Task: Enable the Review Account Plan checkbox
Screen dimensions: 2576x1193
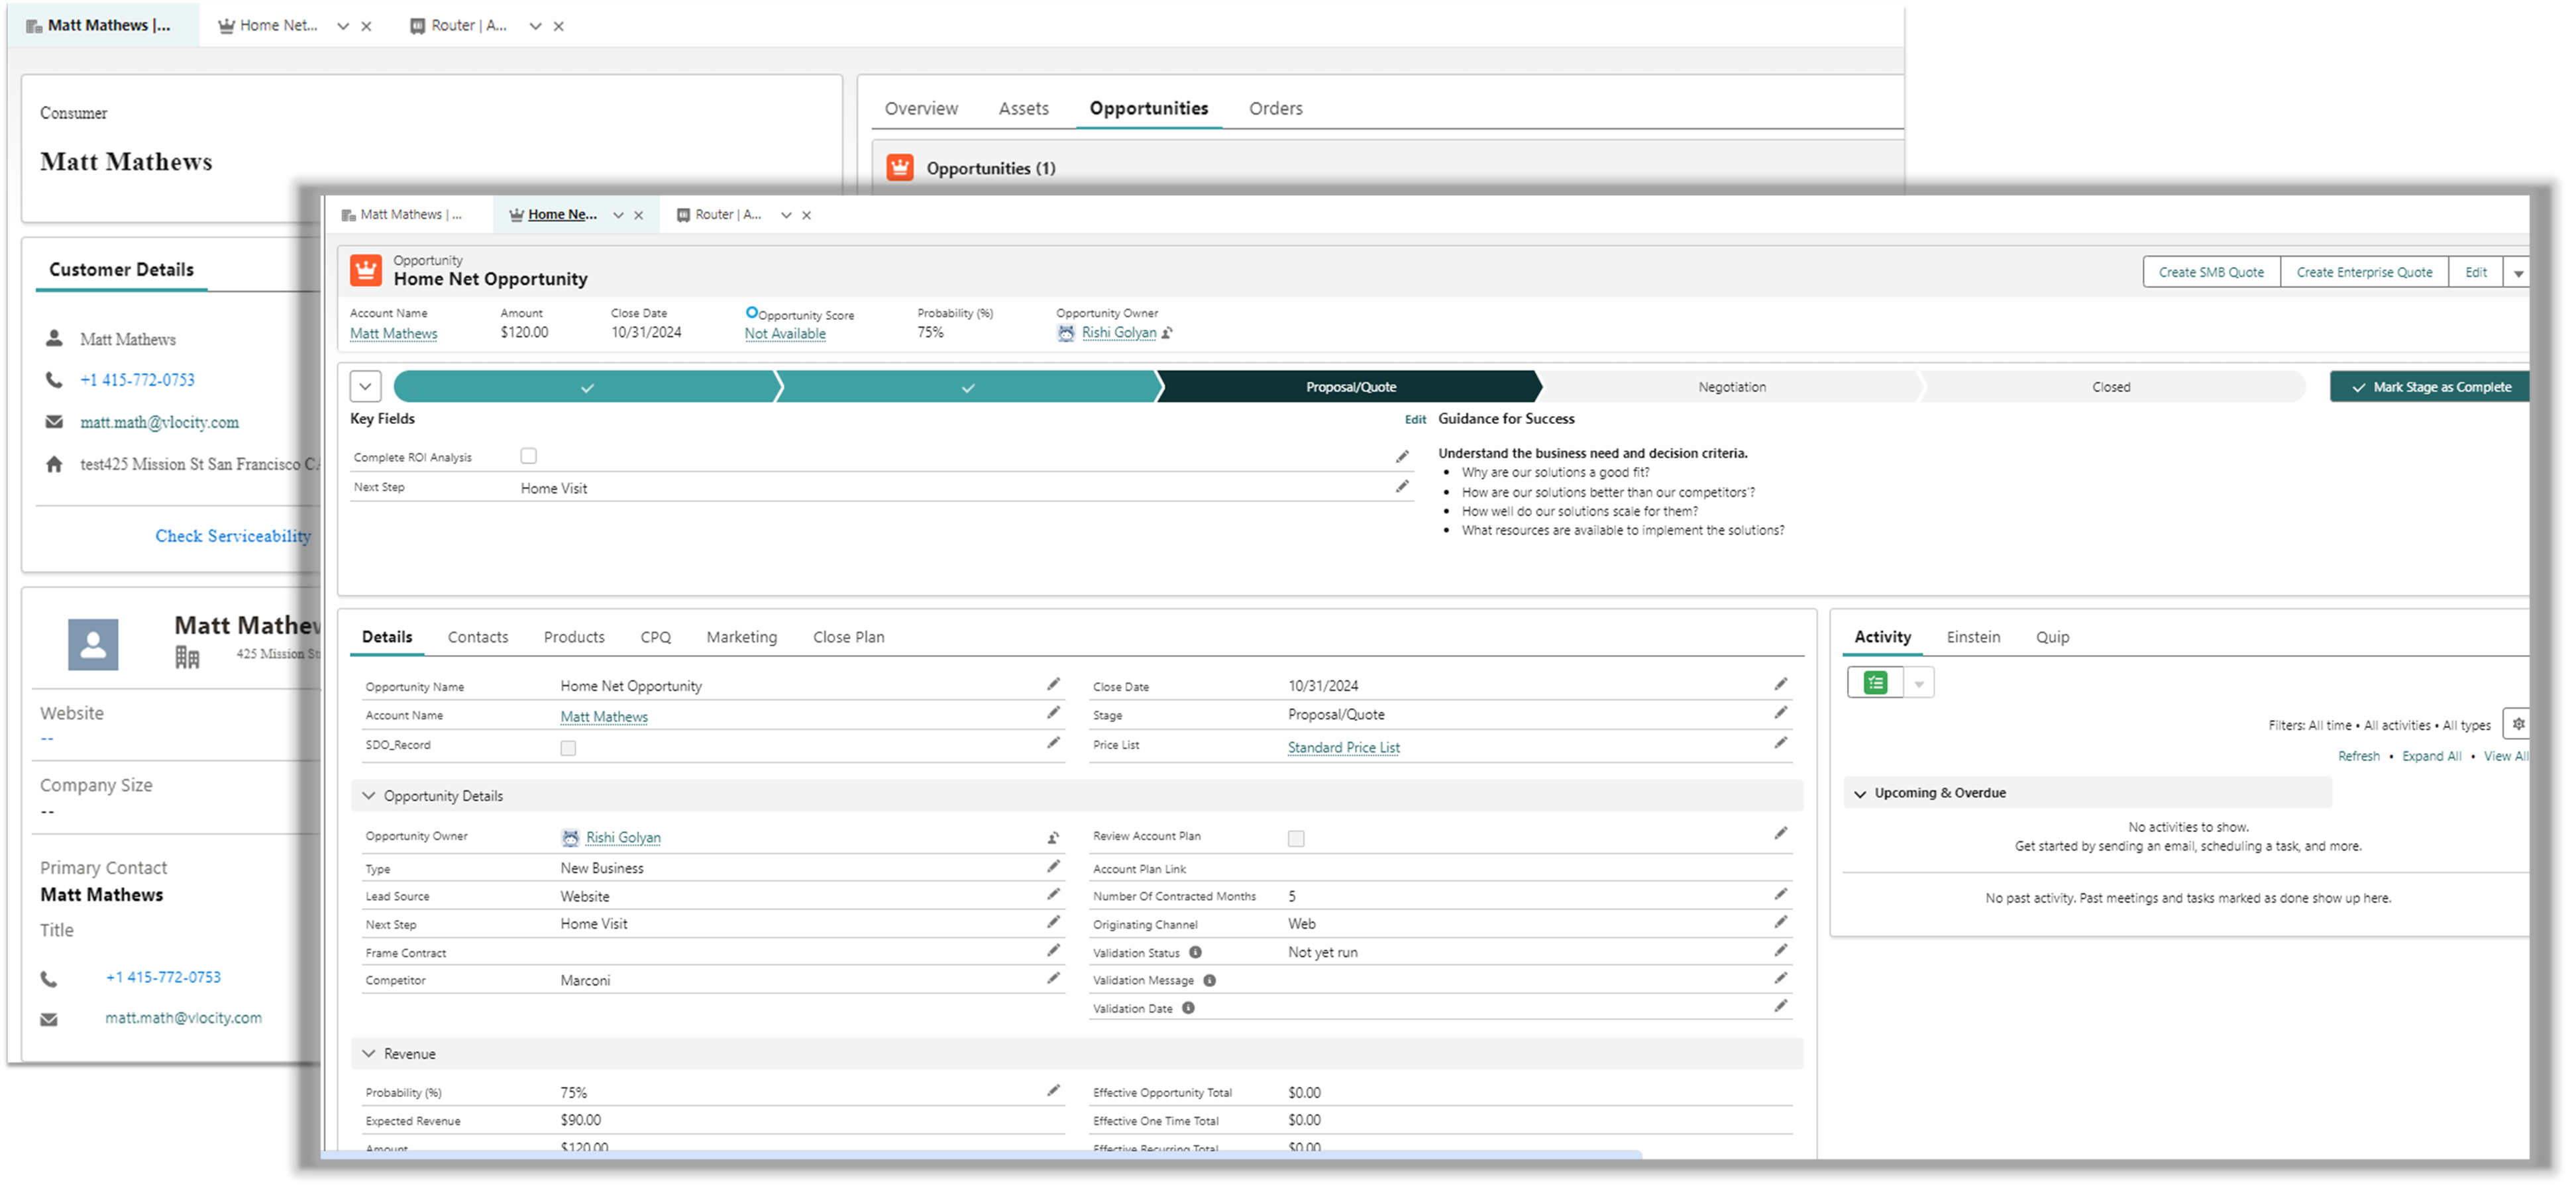Action: tap(1296, 839)
